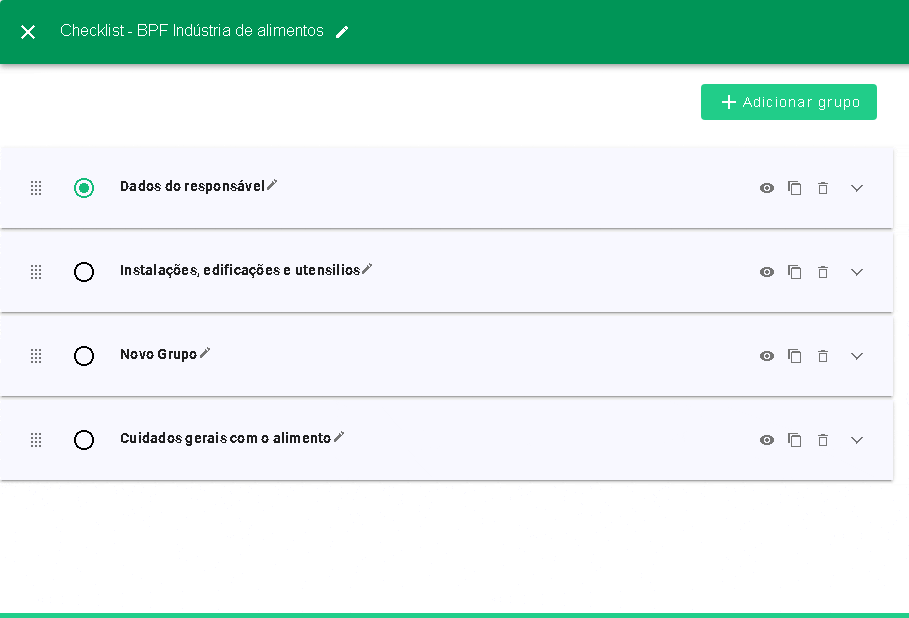This screenshot has width=909, height=618.
Task: Rename the Cuidados gerais com o alimento group
Action: coord(339,437)
